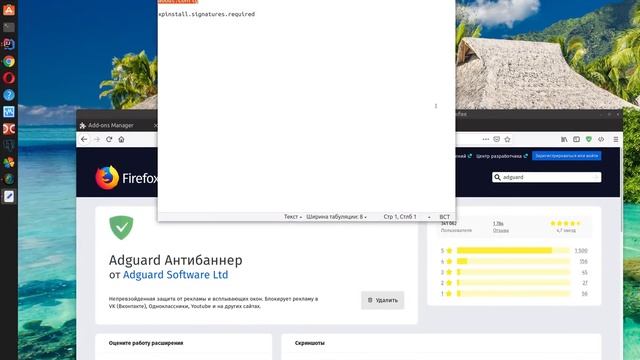Click the register or log in button
The height and width of the screenshot is (360, 640).
(567, 156)
